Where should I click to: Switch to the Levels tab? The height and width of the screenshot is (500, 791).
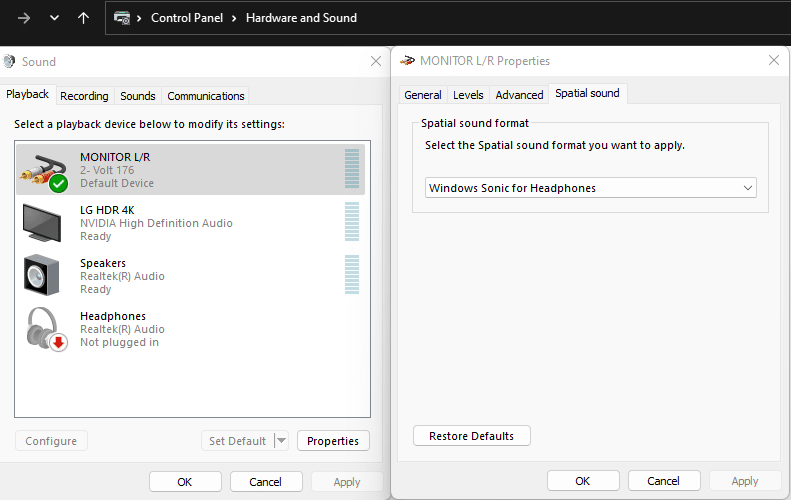468,95
